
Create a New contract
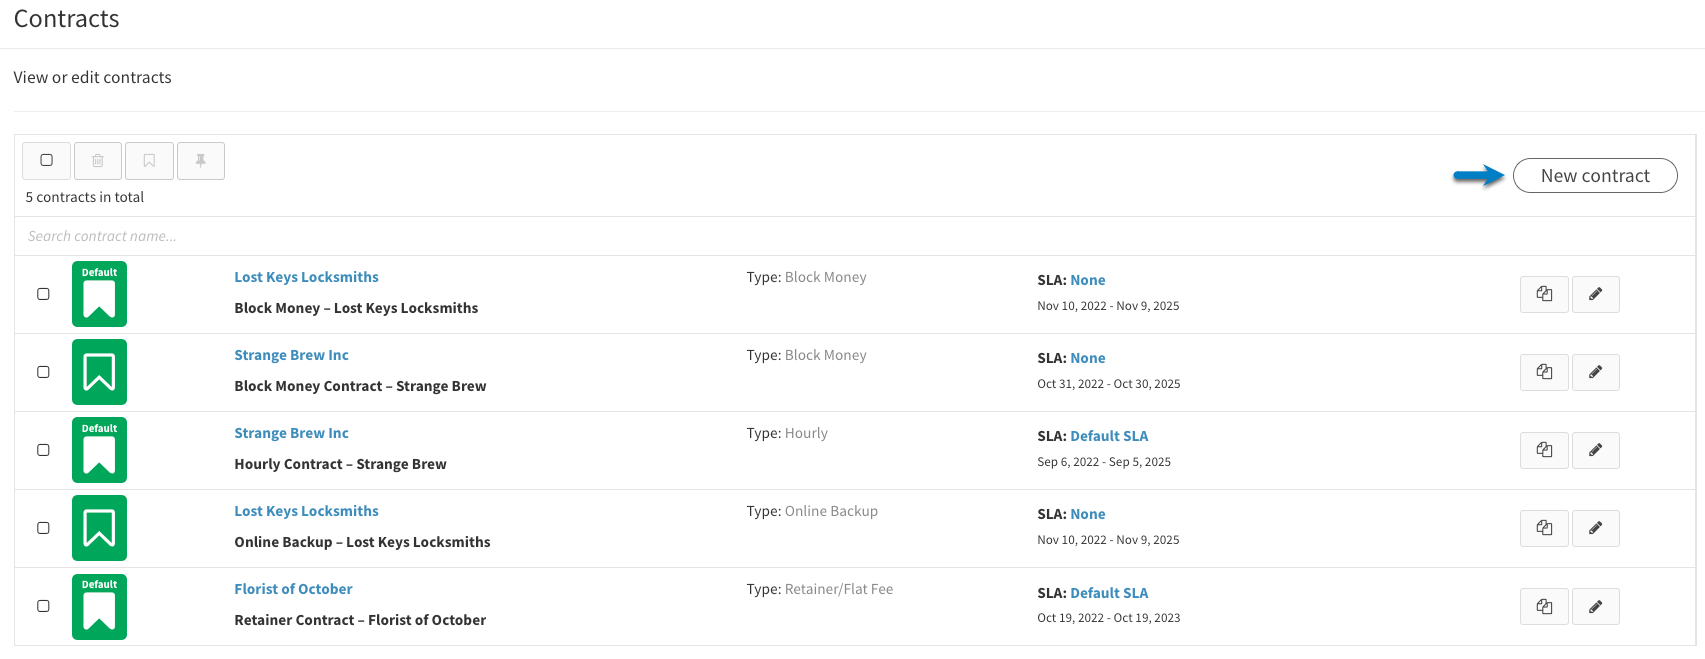point(1595,176)
